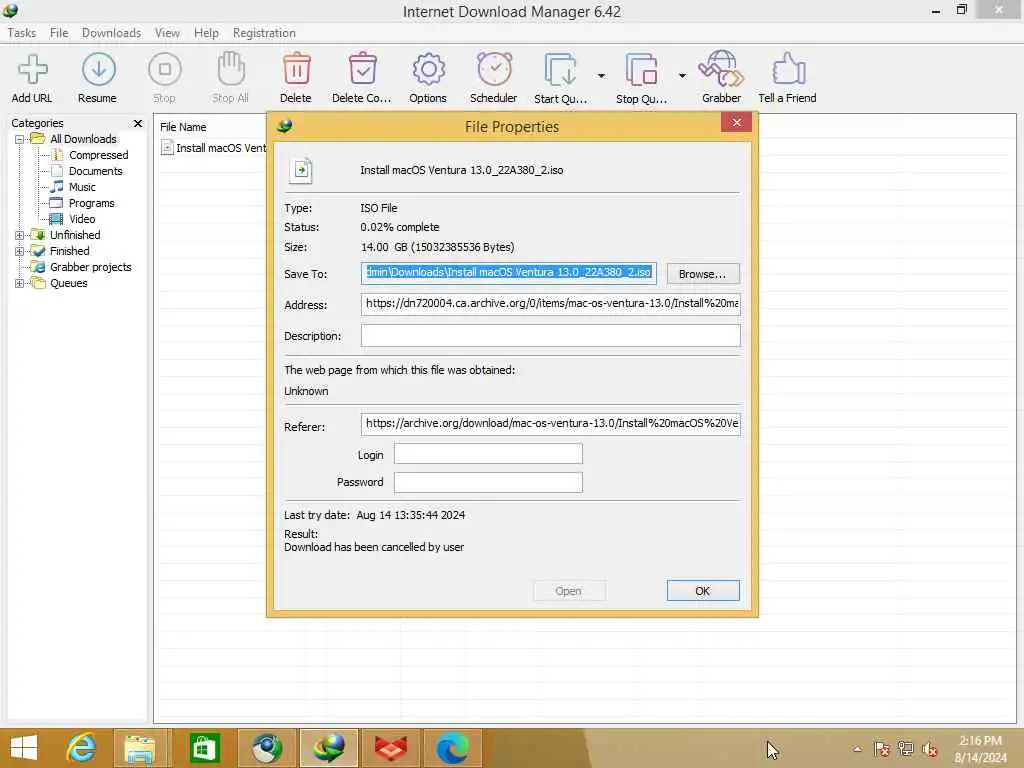
Task: Open the Windows Start button
Action: (25, 748)
